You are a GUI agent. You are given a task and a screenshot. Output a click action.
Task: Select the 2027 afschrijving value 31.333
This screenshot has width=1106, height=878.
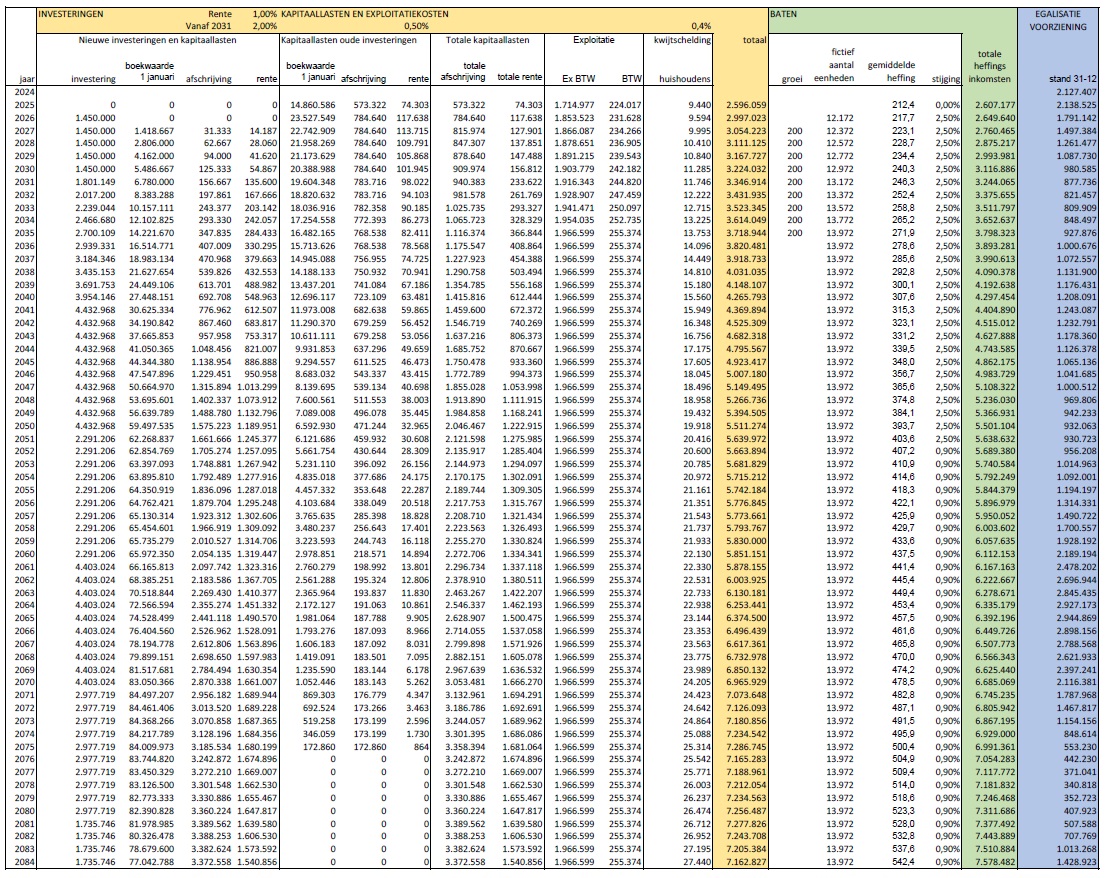[x=218, y=130]
